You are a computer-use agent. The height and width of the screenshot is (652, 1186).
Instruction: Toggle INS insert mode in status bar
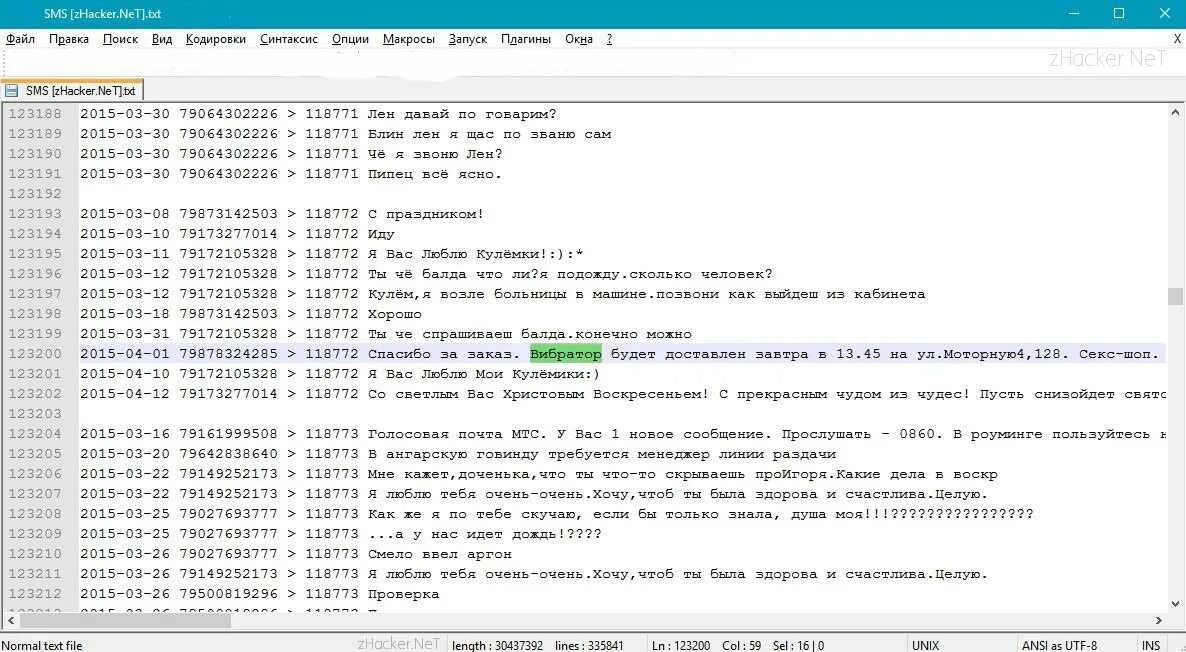point(1151,645)
